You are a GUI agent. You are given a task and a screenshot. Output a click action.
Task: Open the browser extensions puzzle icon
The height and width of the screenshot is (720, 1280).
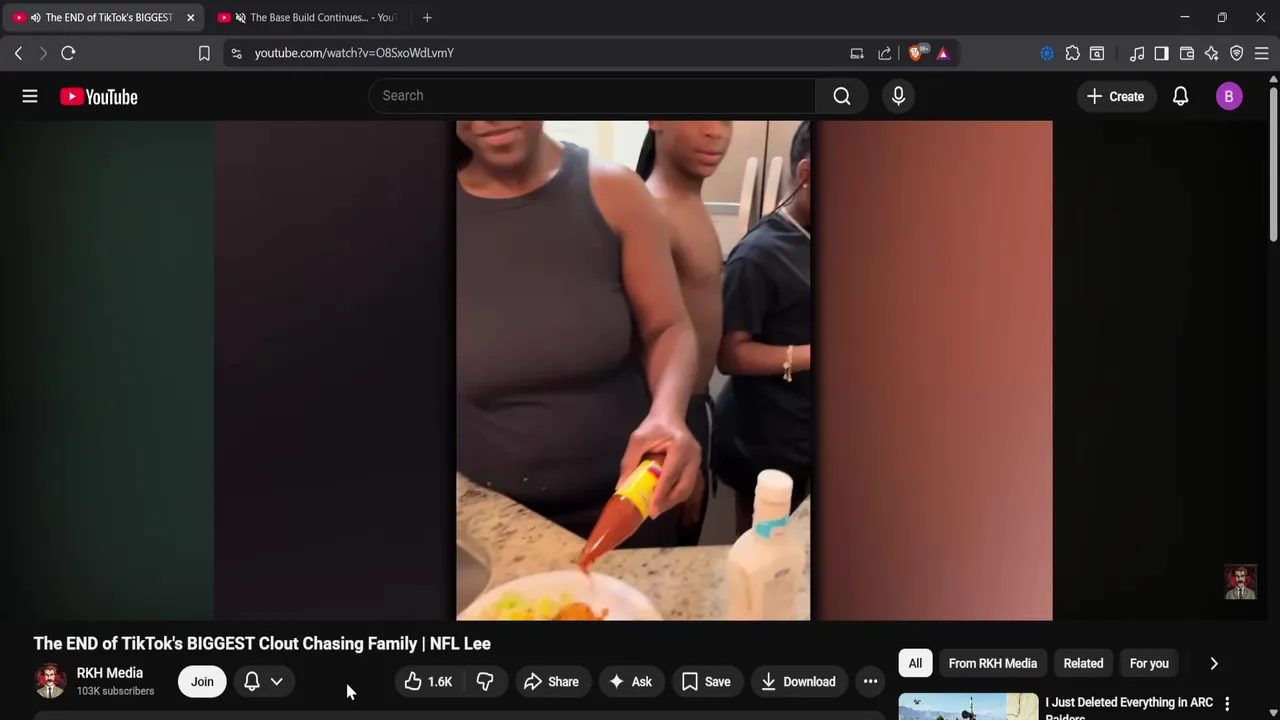(1072, 53)
